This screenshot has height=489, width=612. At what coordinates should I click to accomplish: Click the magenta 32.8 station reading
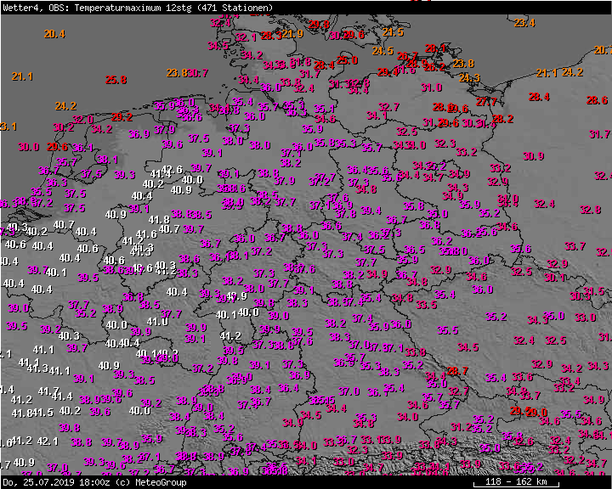pyautogui.click(x=590, y=210)
